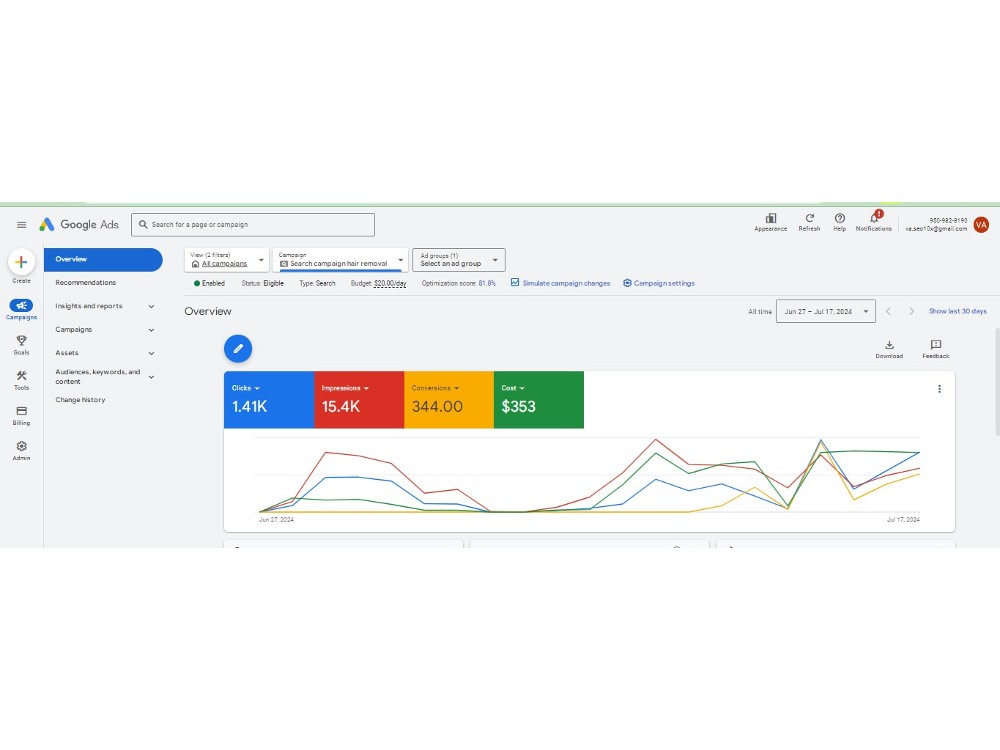Screen dimensions: 1000x750
Task: Select the Overview menu item
Action: pos(103,260)
